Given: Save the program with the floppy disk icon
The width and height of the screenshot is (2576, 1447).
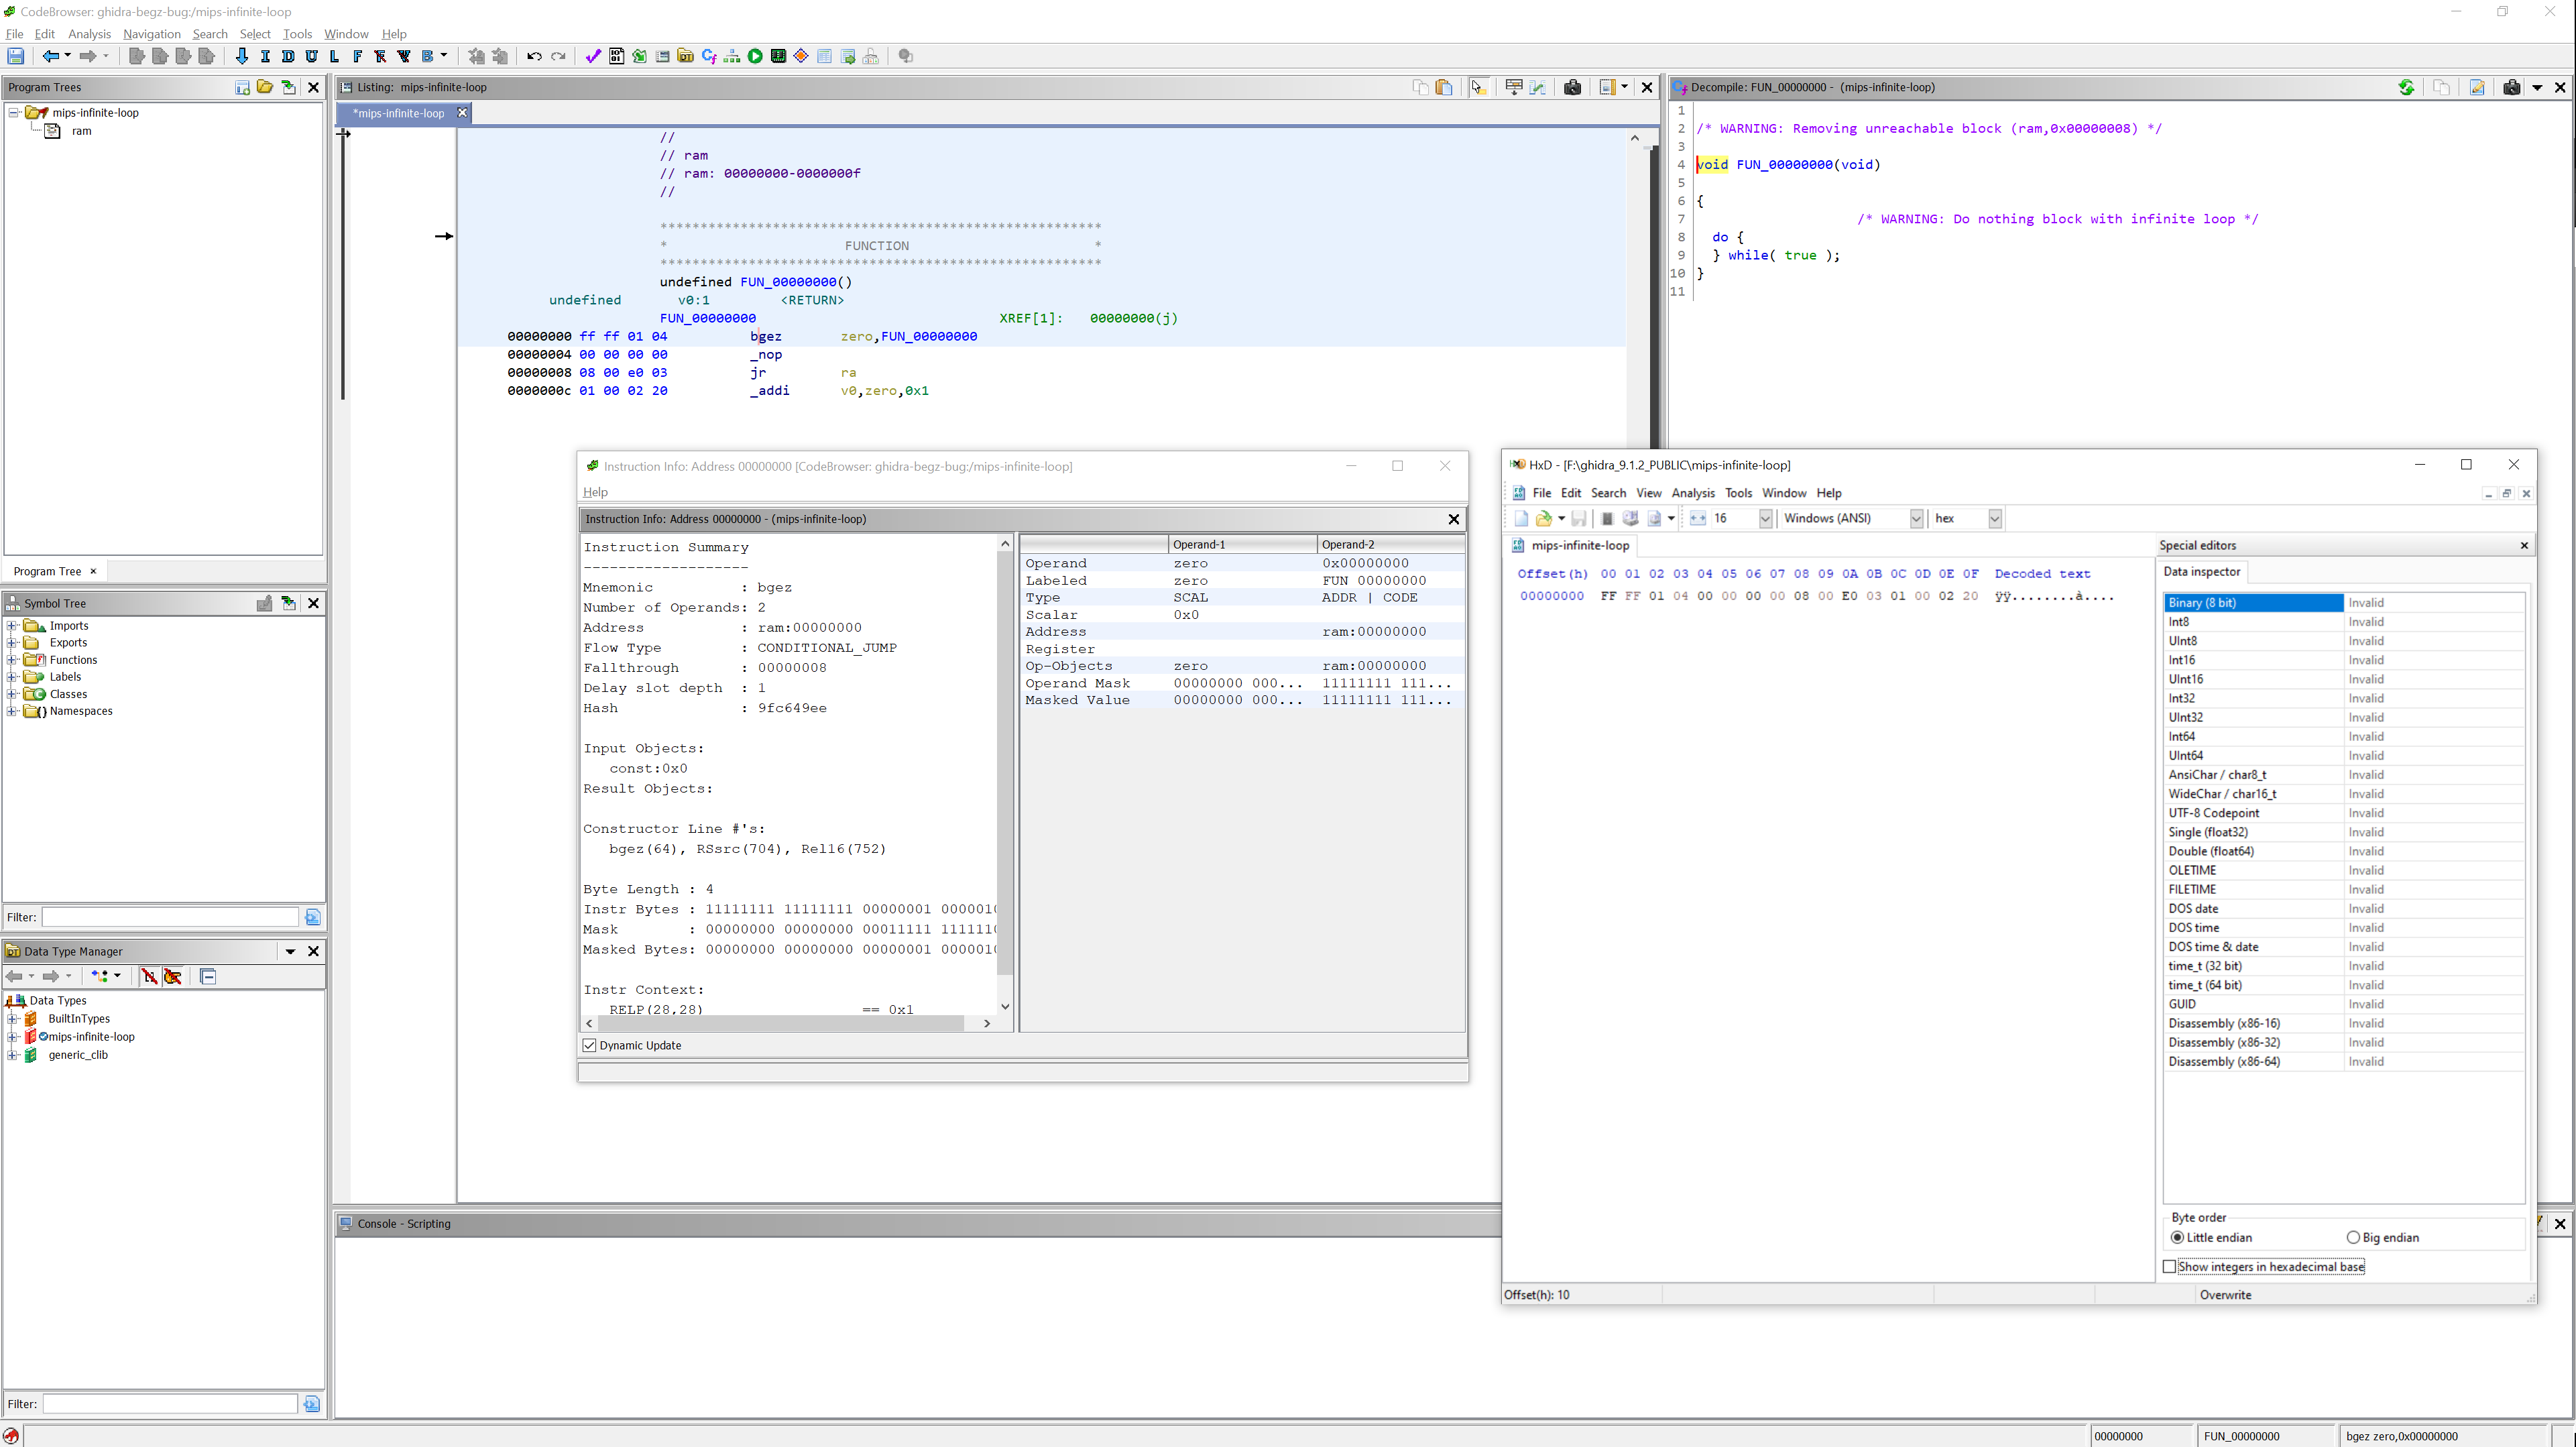Looking at the screenshot, I should [16, 57].
